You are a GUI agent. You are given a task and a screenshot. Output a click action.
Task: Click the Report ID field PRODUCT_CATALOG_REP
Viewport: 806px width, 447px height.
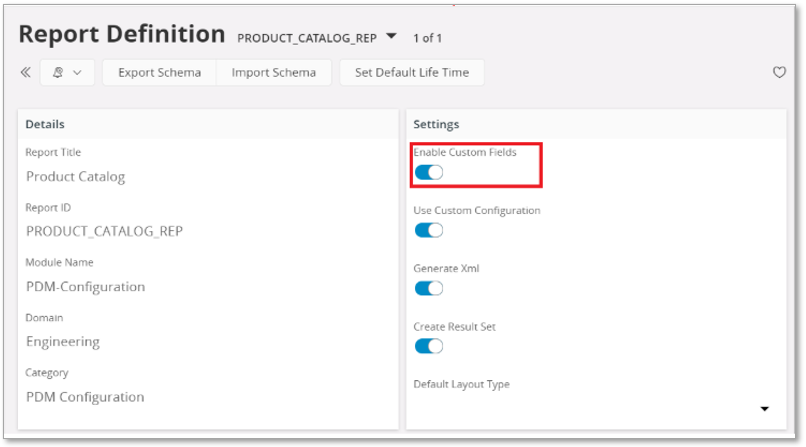(104, 232)
